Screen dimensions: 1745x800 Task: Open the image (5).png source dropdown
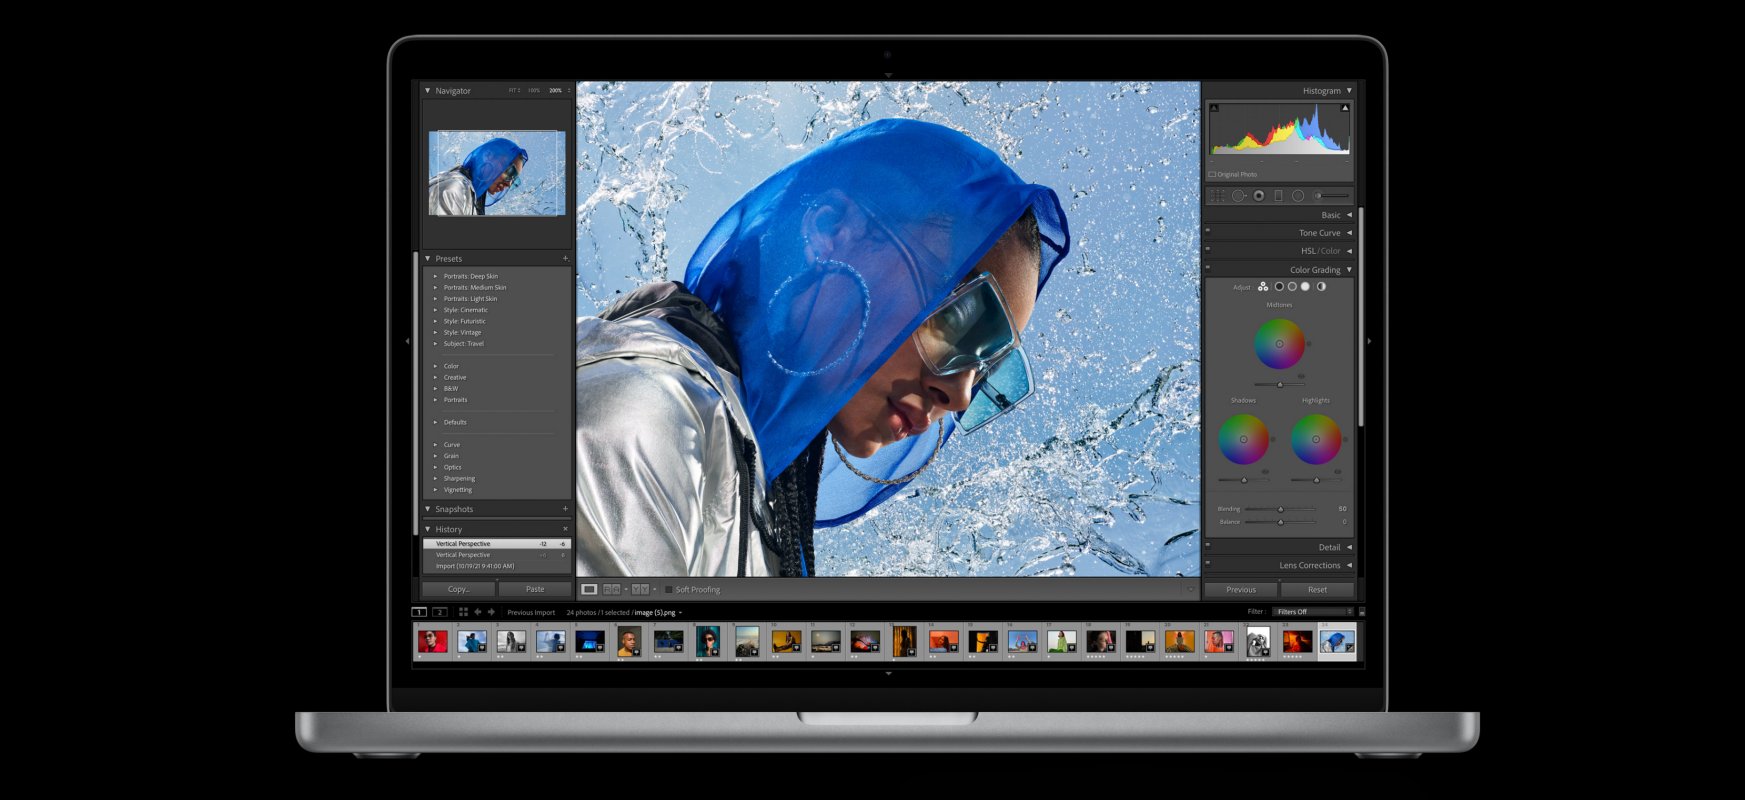coord(659,612)
